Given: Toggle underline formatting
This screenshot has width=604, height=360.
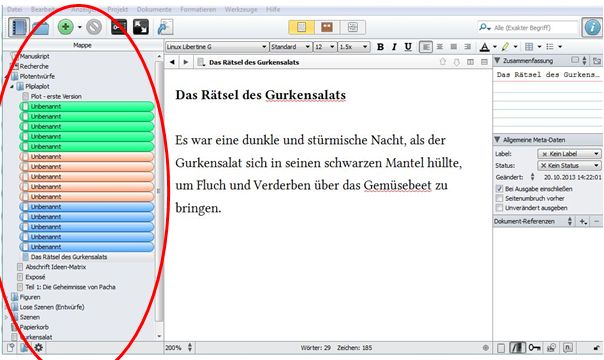Looking at the screenshot, I should pos(408,47).
